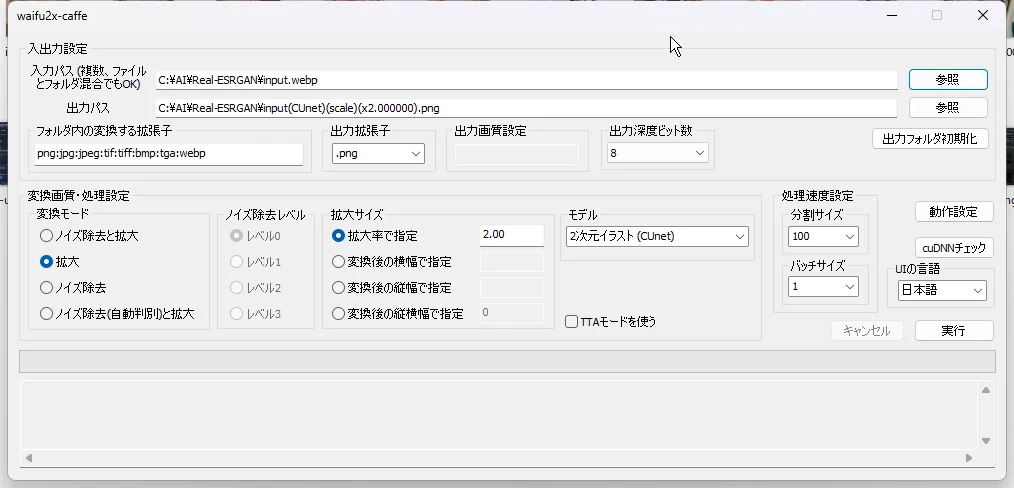Open the 出力拡張子 .png dropdown
The image size is (1014, 488).
click(379, 154)
